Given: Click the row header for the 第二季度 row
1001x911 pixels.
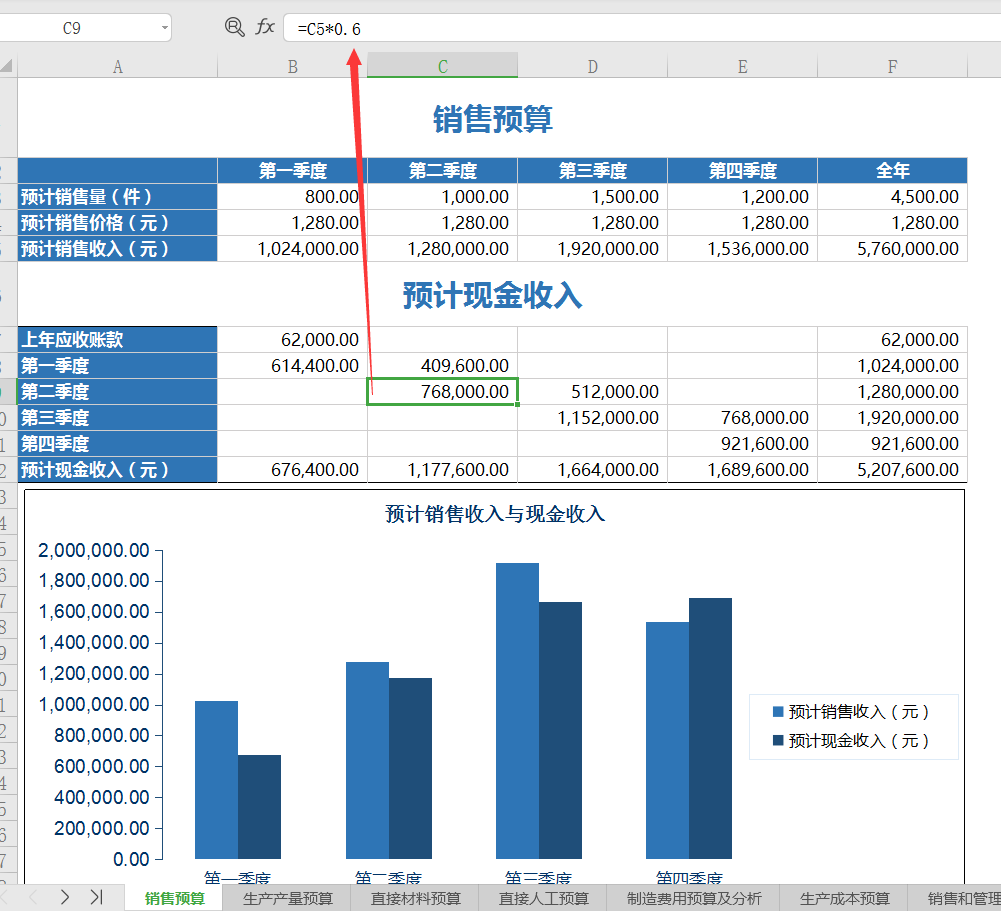Looking at the screenshot, I should [8, 391].
